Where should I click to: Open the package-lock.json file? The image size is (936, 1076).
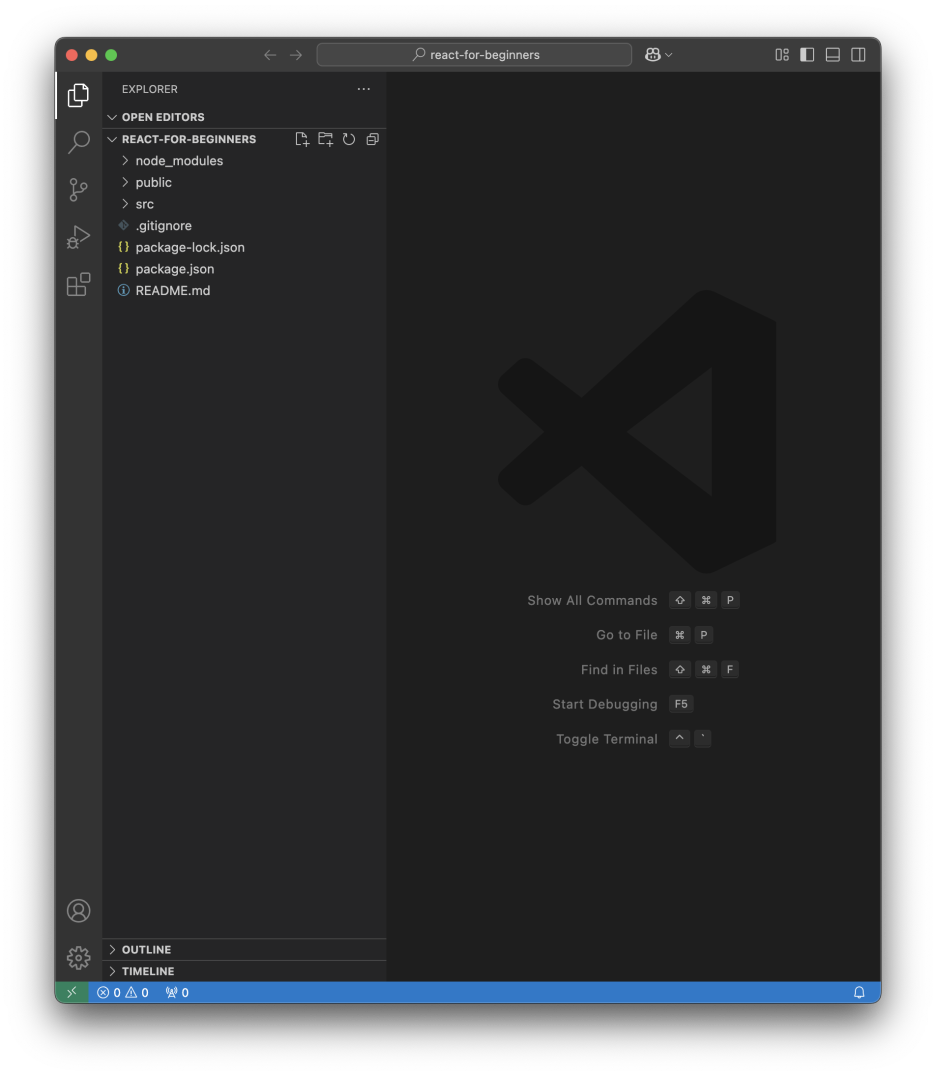tap(244, 247)
